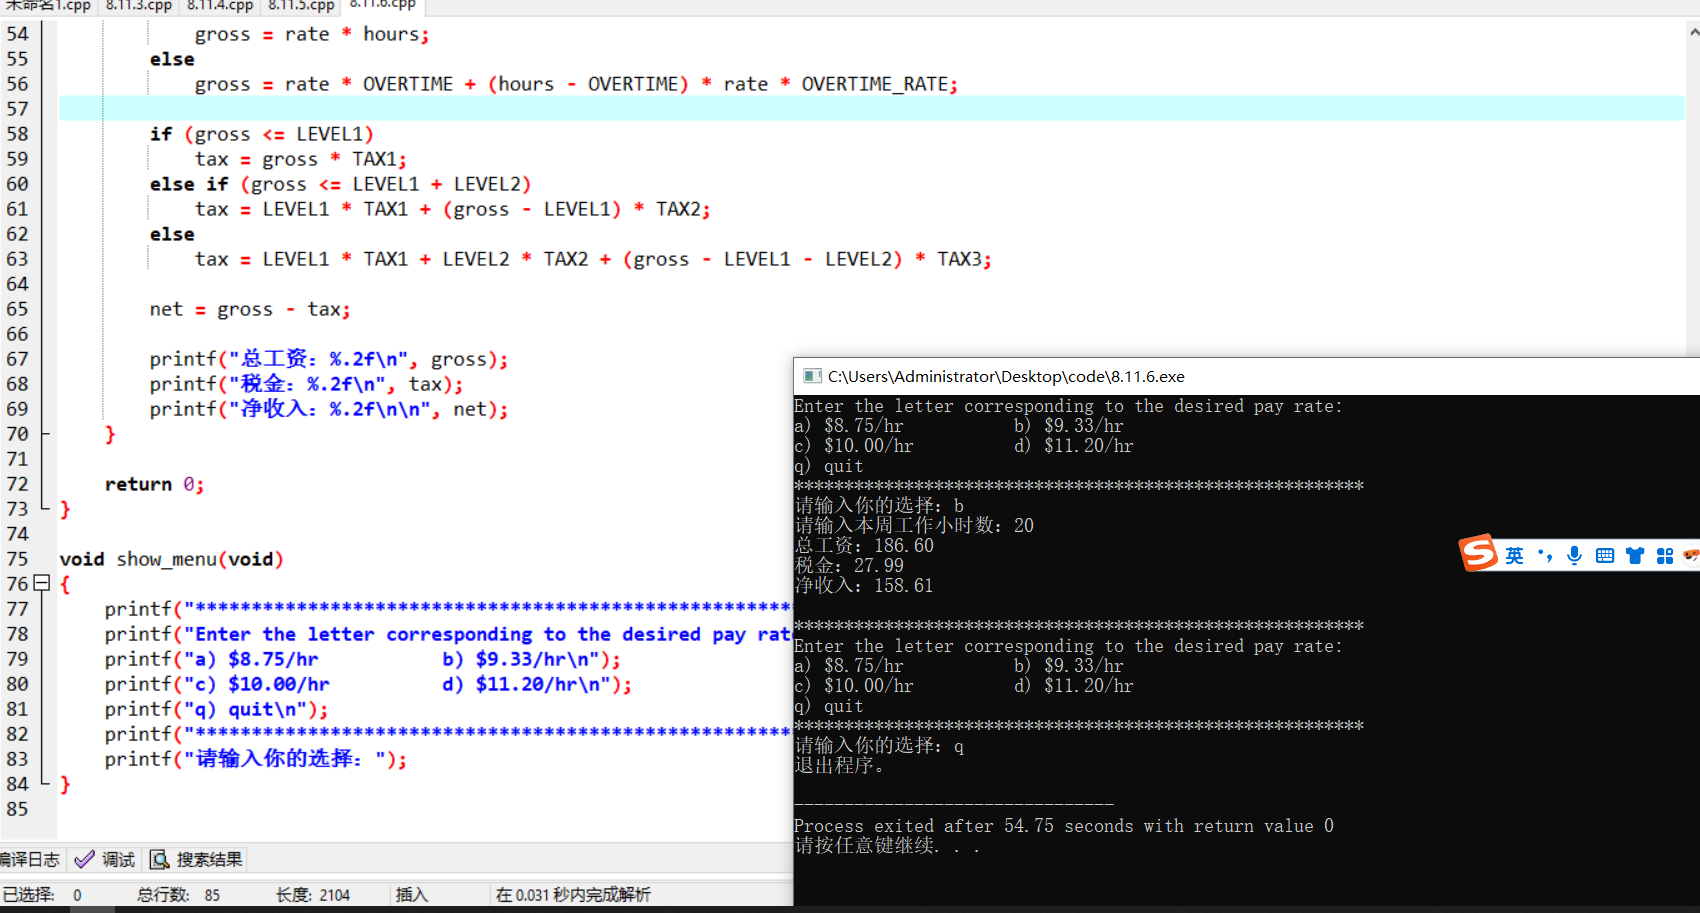Click the editor scrollbar up arrow

click(1693, 32)
